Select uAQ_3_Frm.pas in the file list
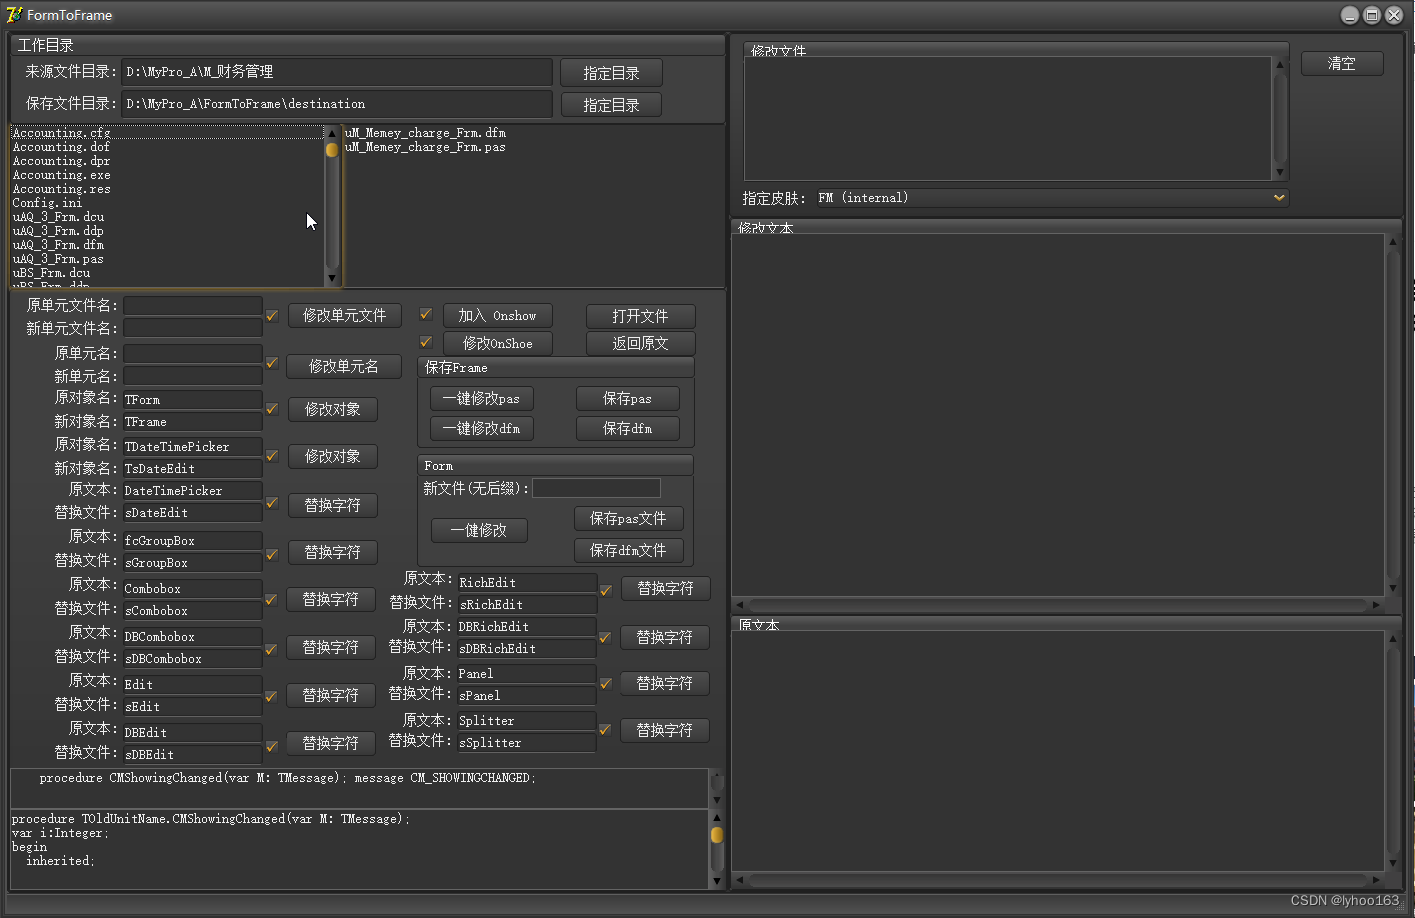The image size is (1415, 918). click(x=58, y=259)
